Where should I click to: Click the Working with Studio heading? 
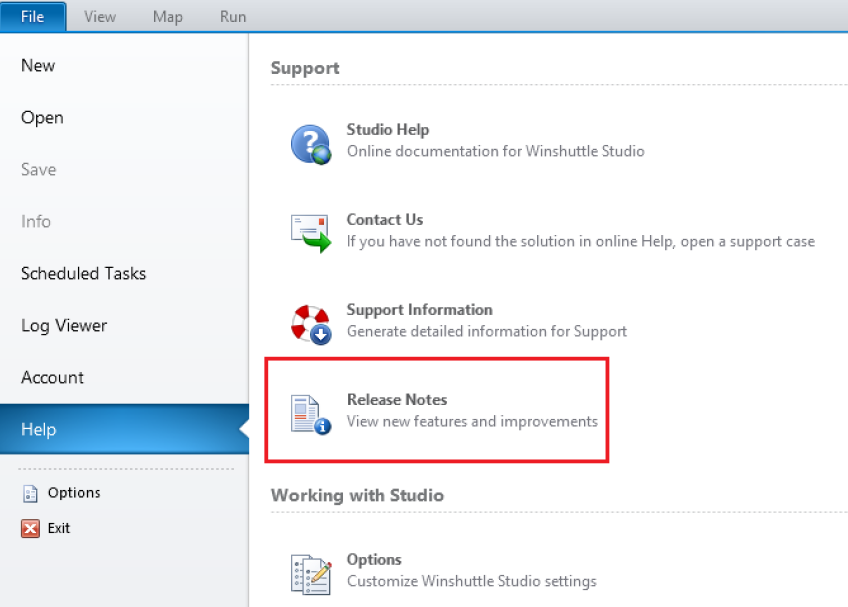pyautogui.click(x=357, y=496)
